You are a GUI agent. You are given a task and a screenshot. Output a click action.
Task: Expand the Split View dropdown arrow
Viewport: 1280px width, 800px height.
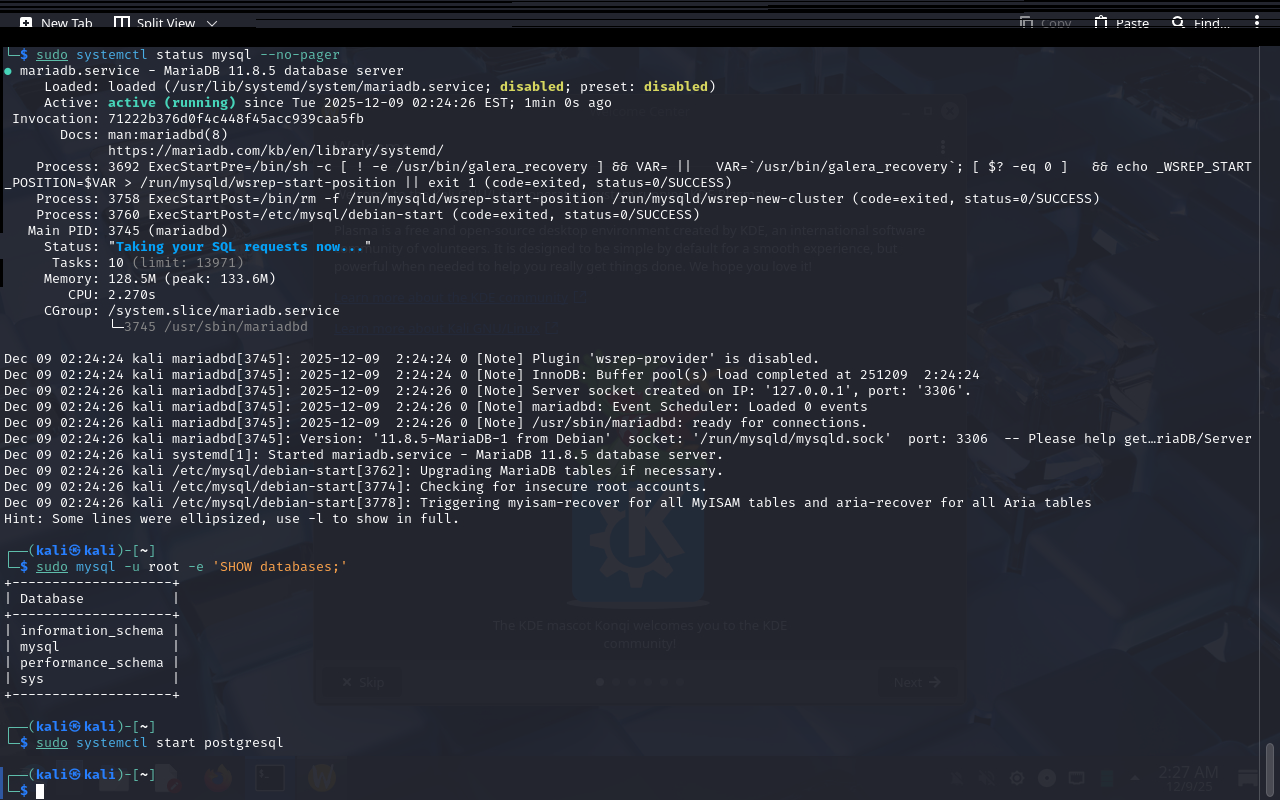tap(212, 23)
